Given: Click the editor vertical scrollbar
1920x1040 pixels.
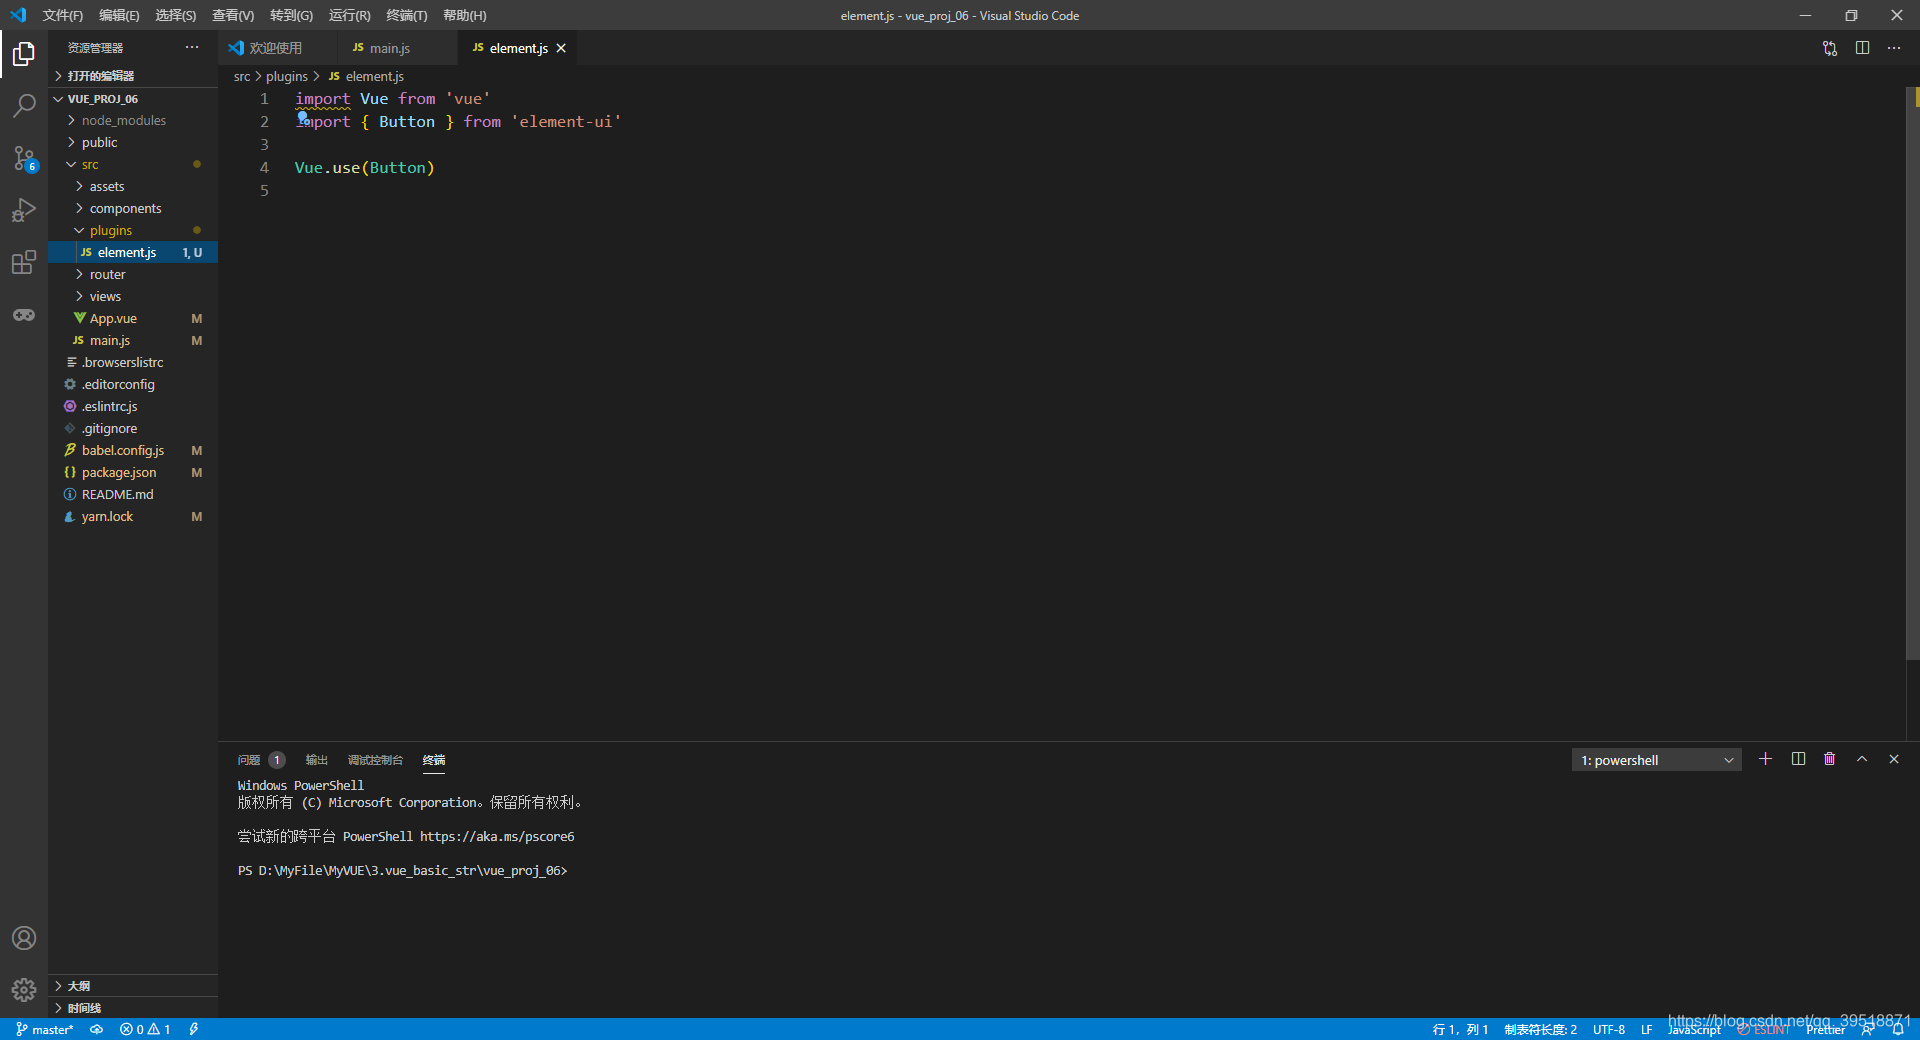Looking at the screenshot, I should 1913,373.
